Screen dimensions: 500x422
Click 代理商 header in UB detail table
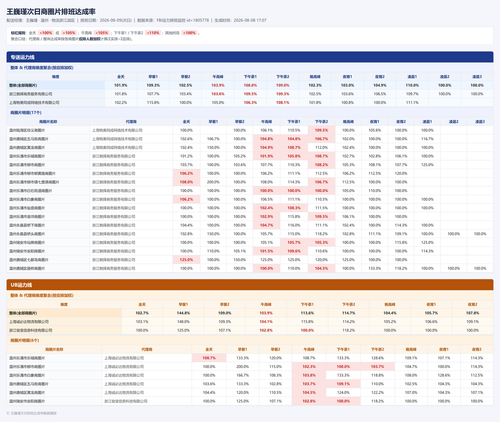tap(147, 349)
